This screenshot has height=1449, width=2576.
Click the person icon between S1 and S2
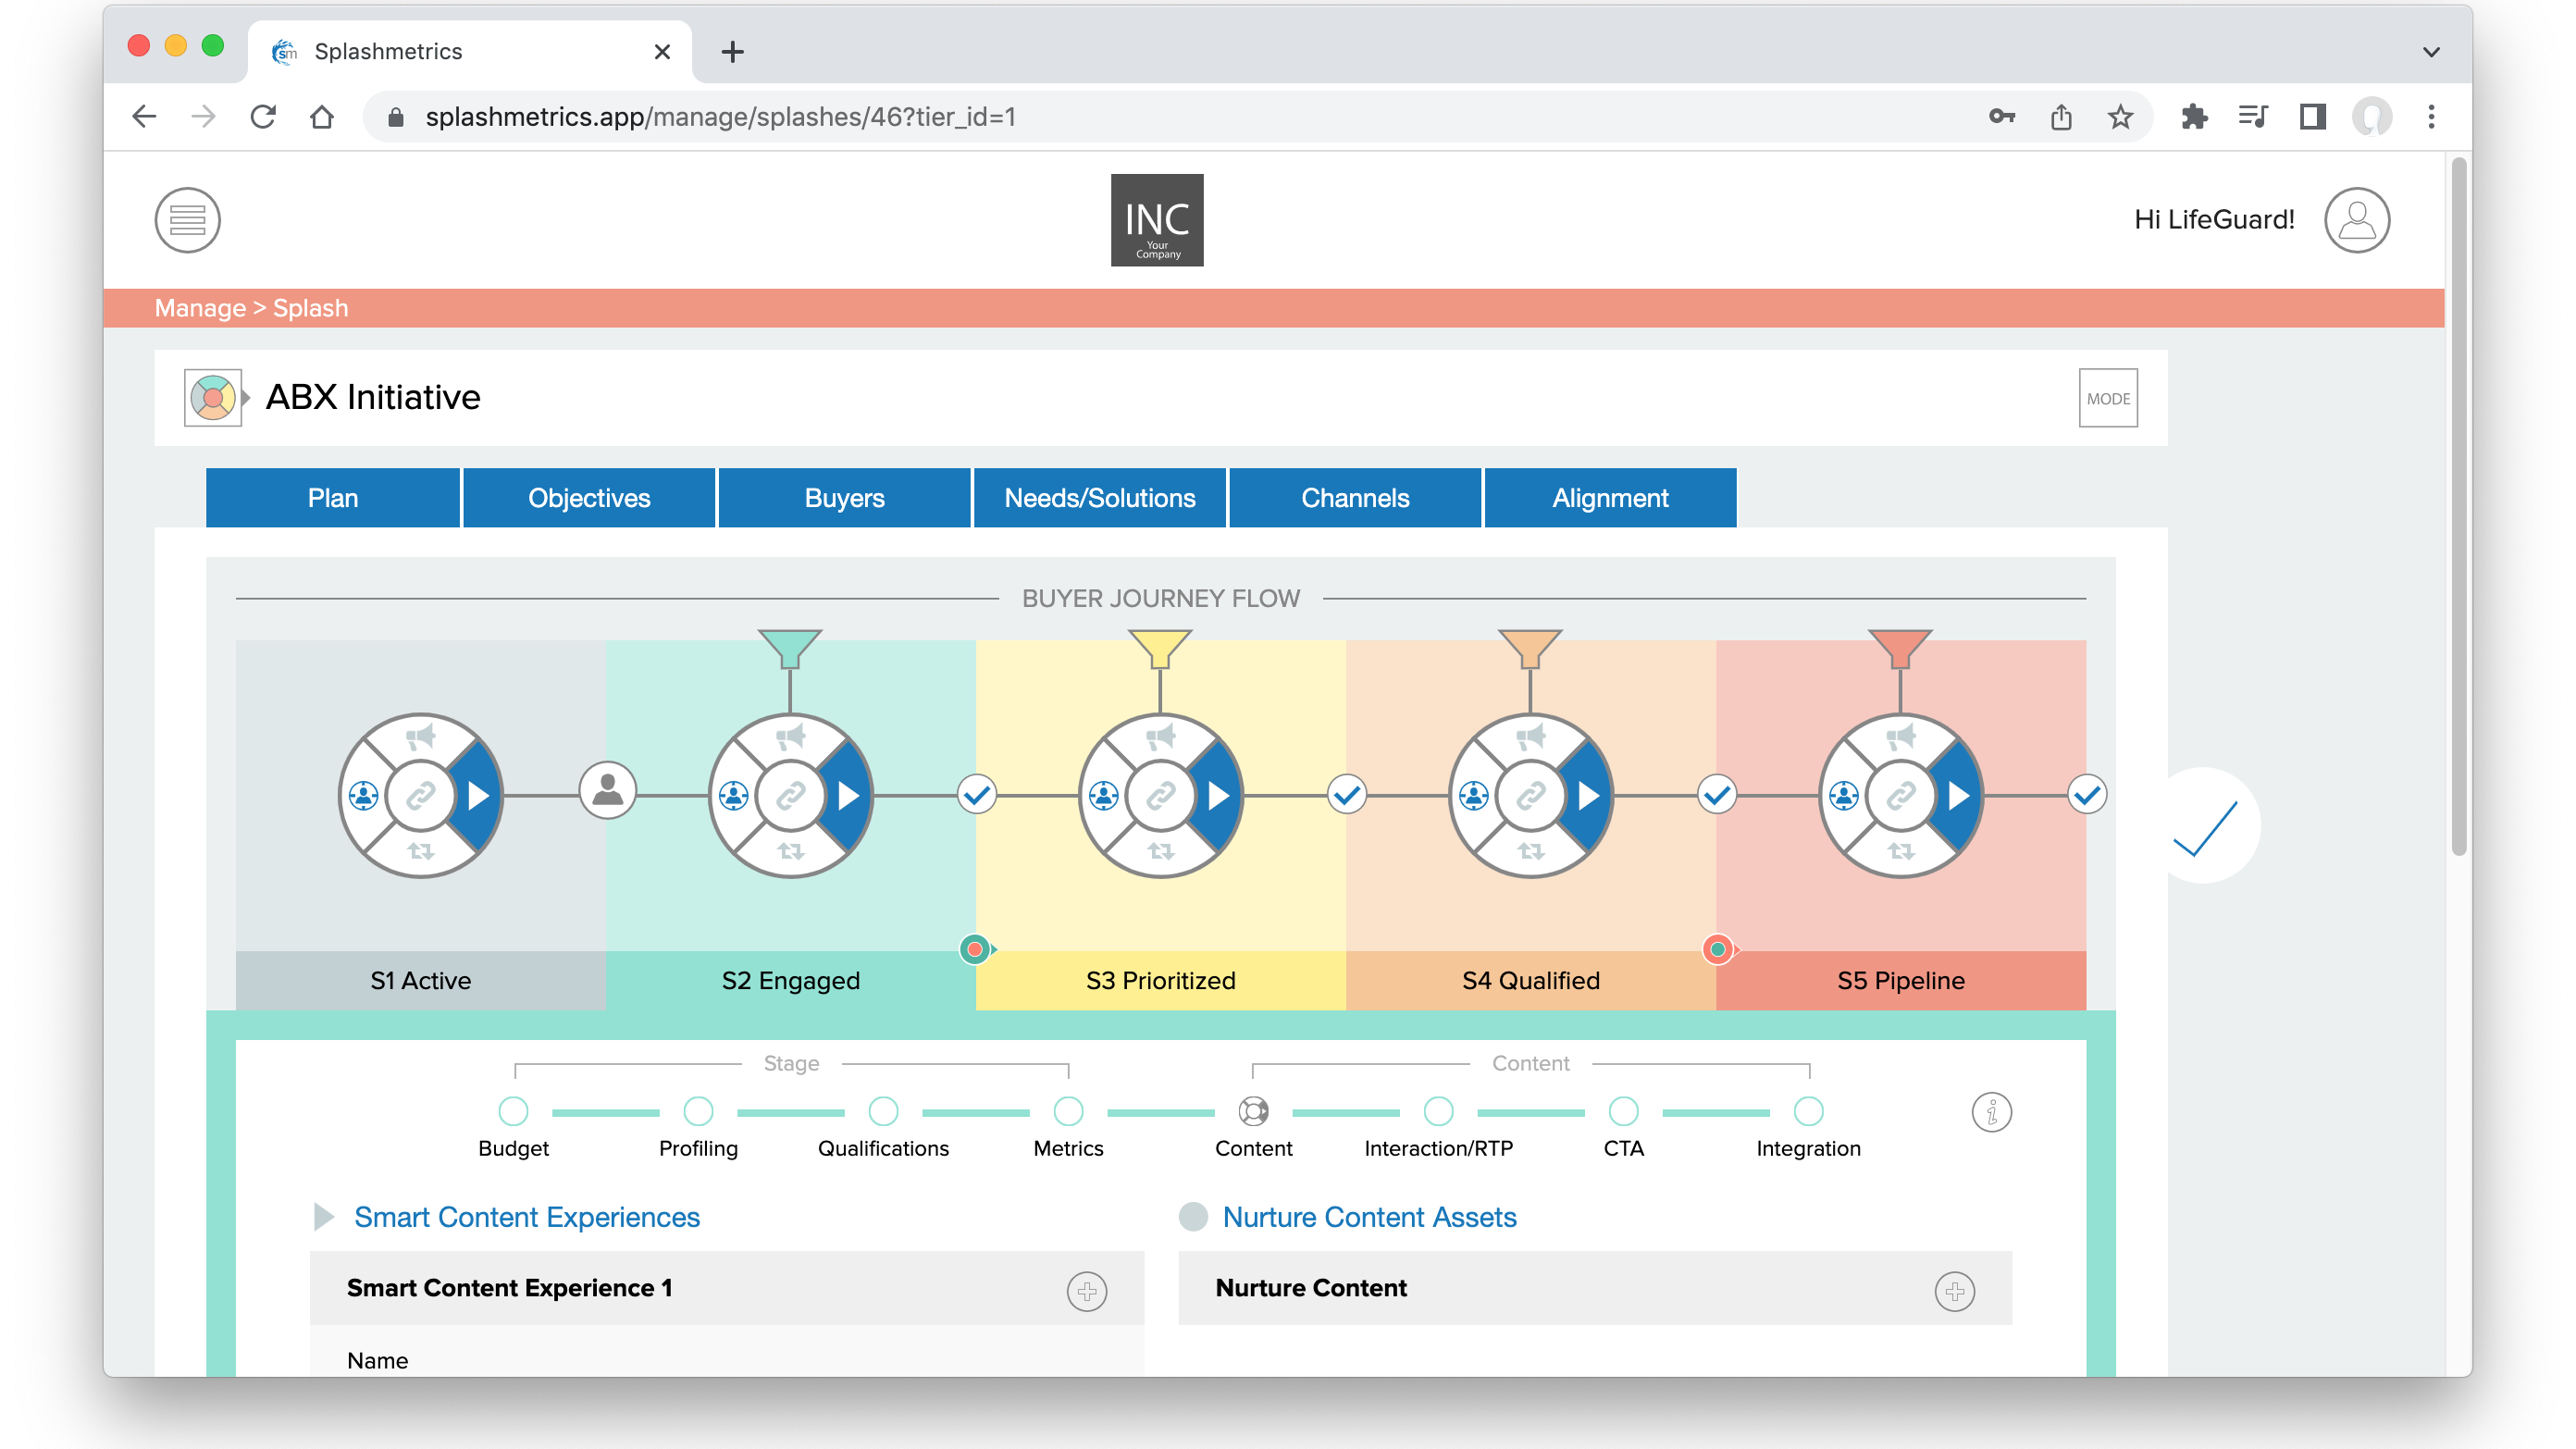tap(607, 791)
